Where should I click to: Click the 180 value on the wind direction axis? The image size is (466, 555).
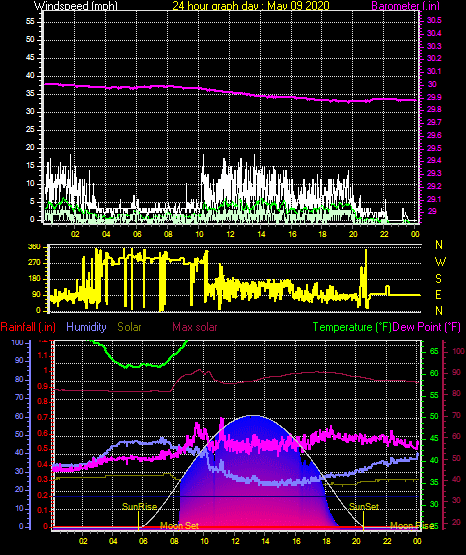click(34, 279)
